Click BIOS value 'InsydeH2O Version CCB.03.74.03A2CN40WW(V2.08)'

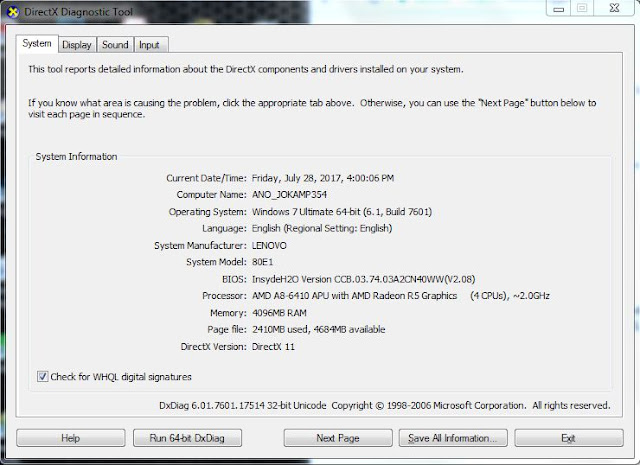point(363,279)
